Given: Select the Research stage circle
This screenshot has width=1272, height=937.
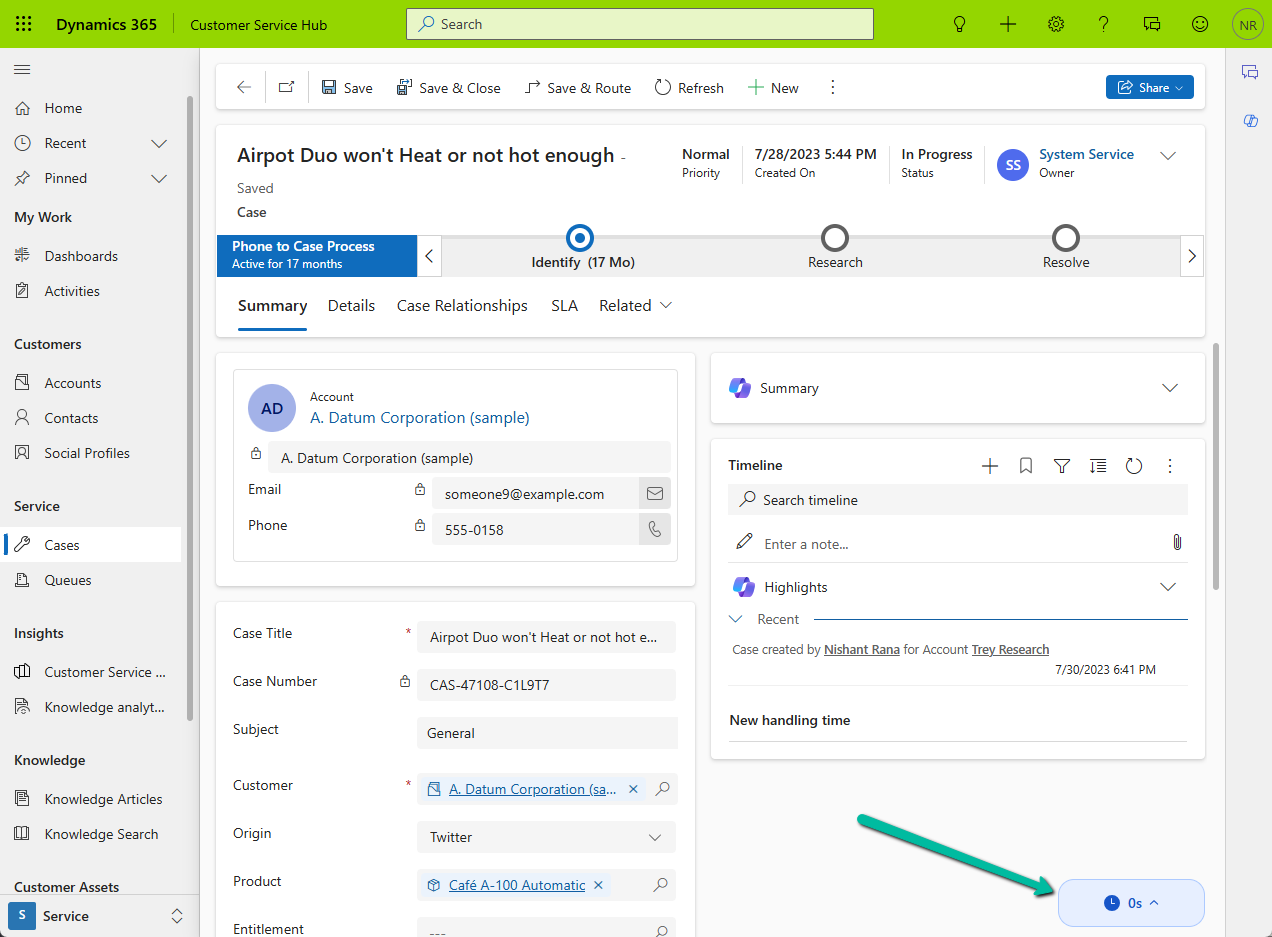Looking at the screenshot, I should point(835,239).
